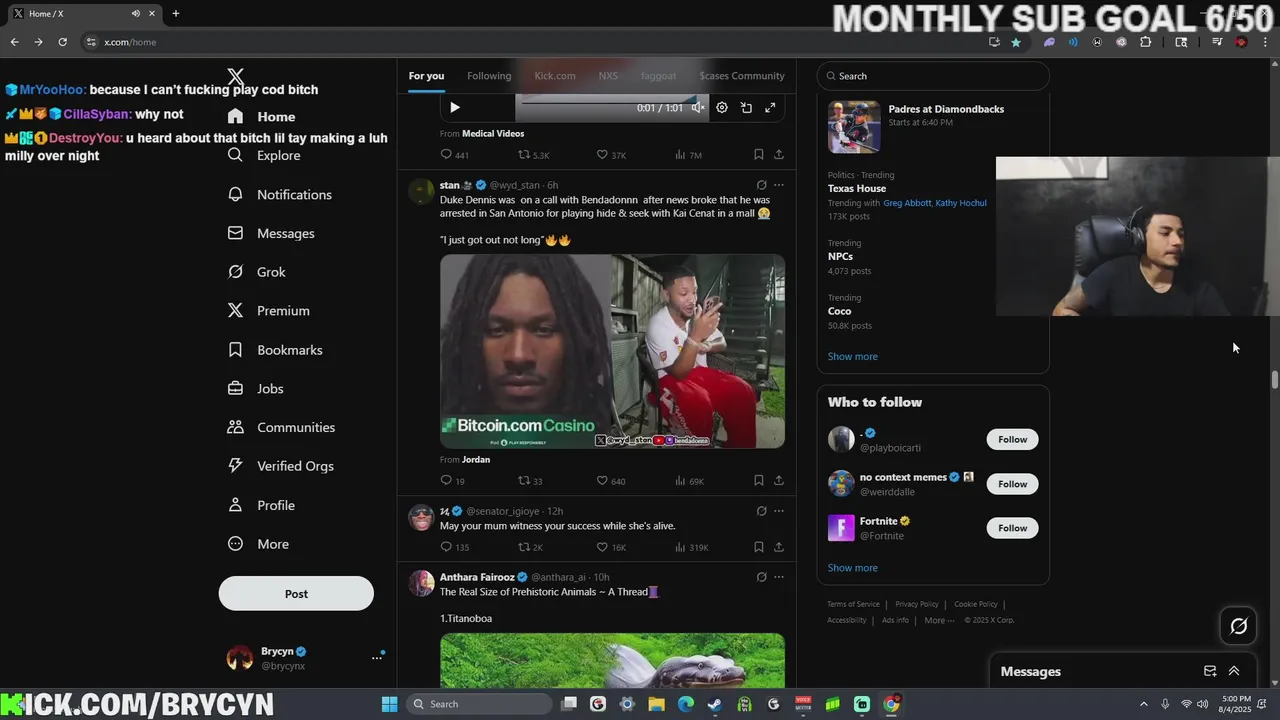
Task: Switch to the NXS tab
Action: [608, 76]
